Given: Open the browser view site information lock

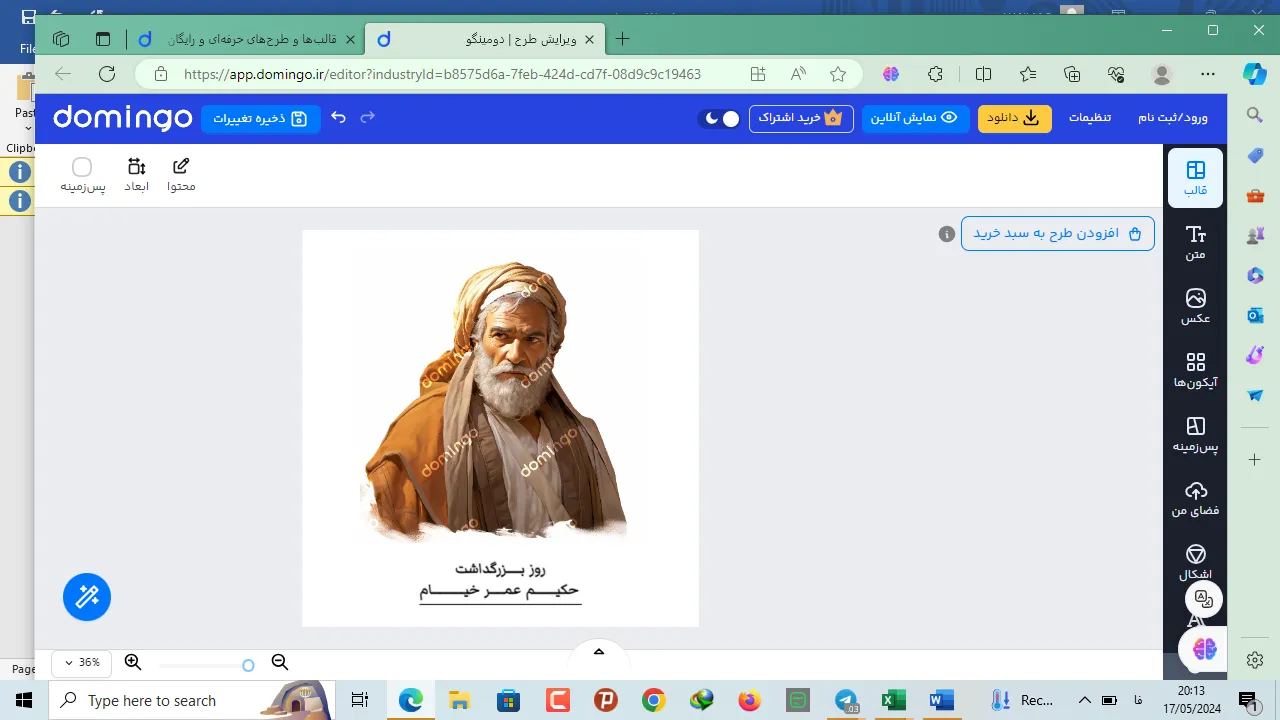Looking at the screenshot, I should (160, 74).
